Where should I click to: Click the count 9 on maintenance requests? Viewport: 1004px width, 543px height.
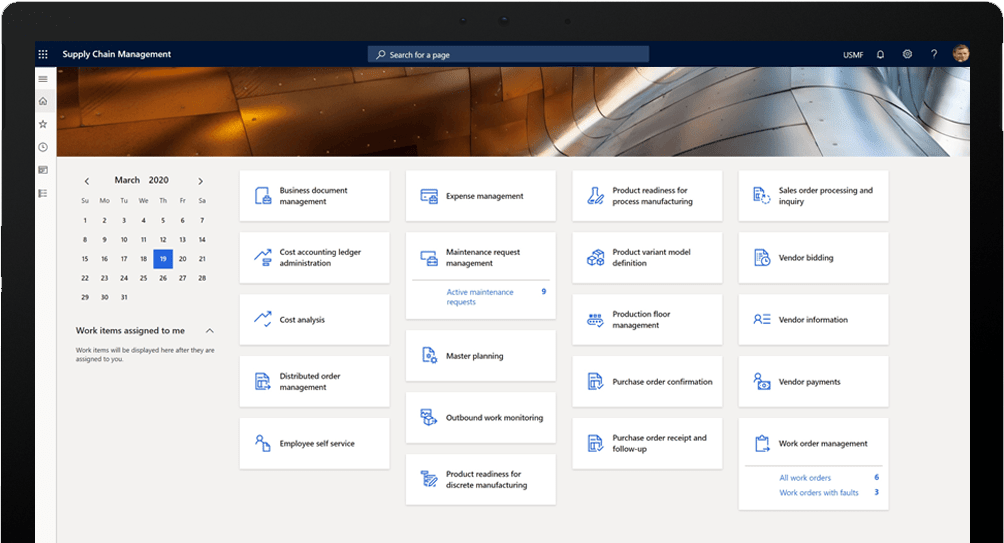[x=544, y=291]
